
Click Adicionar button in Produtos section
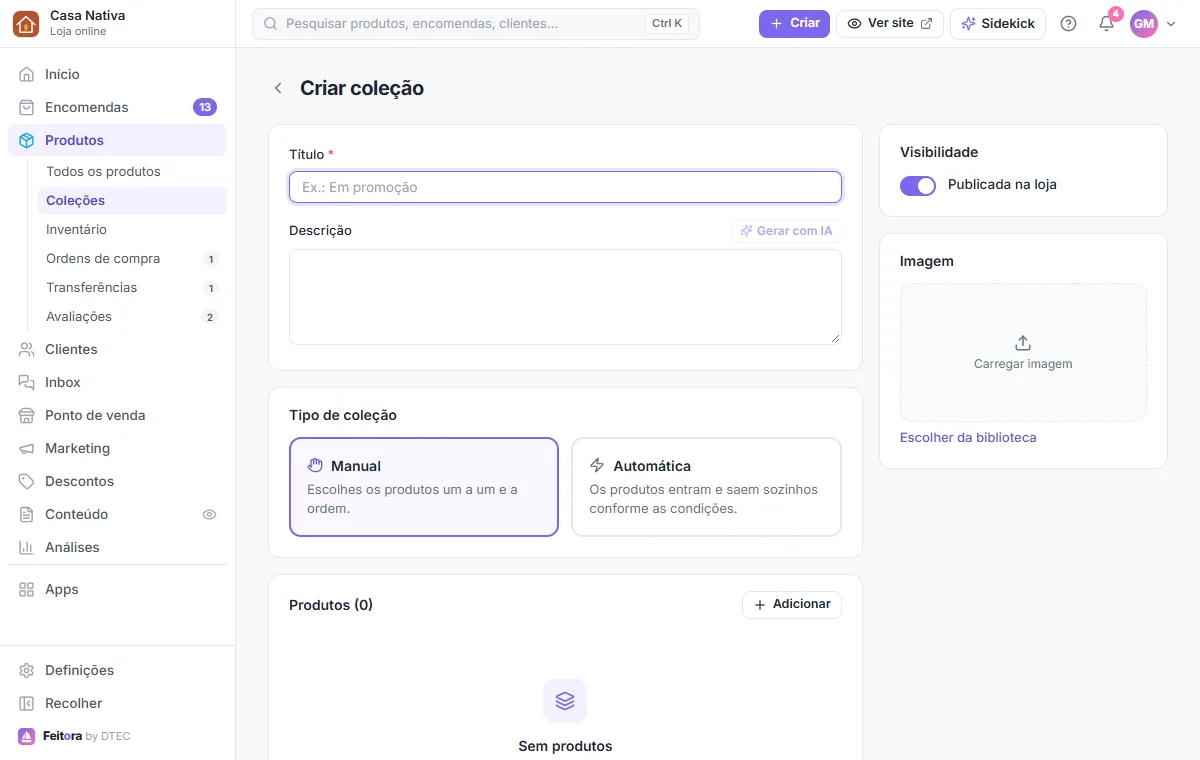792,604
